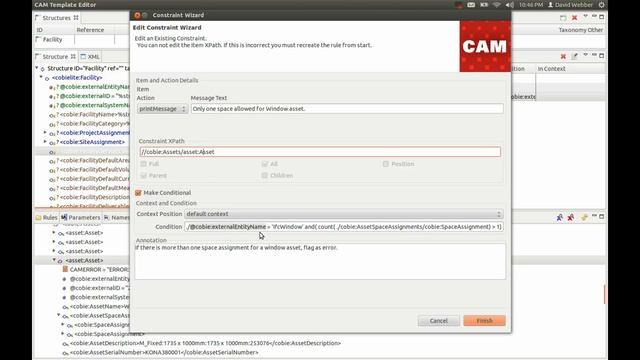Click Cancel in the Constraint Wizard
Image resolution: width=640 pixels, height=360 pixels.
point(438,320)
